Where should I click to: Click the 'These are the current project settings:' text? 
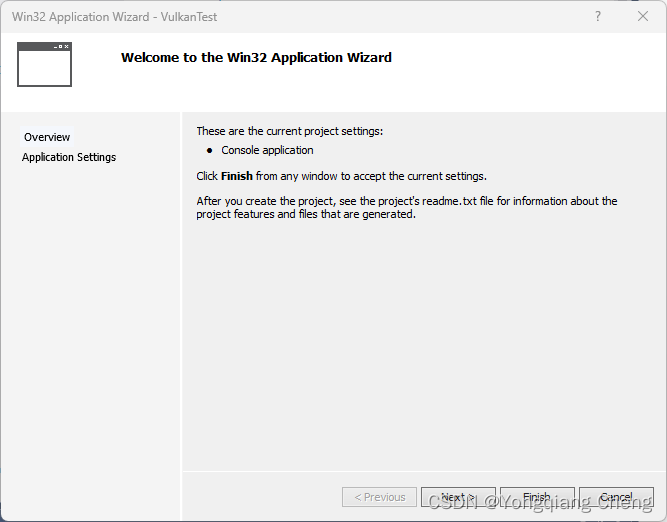[x=290, y=131]
